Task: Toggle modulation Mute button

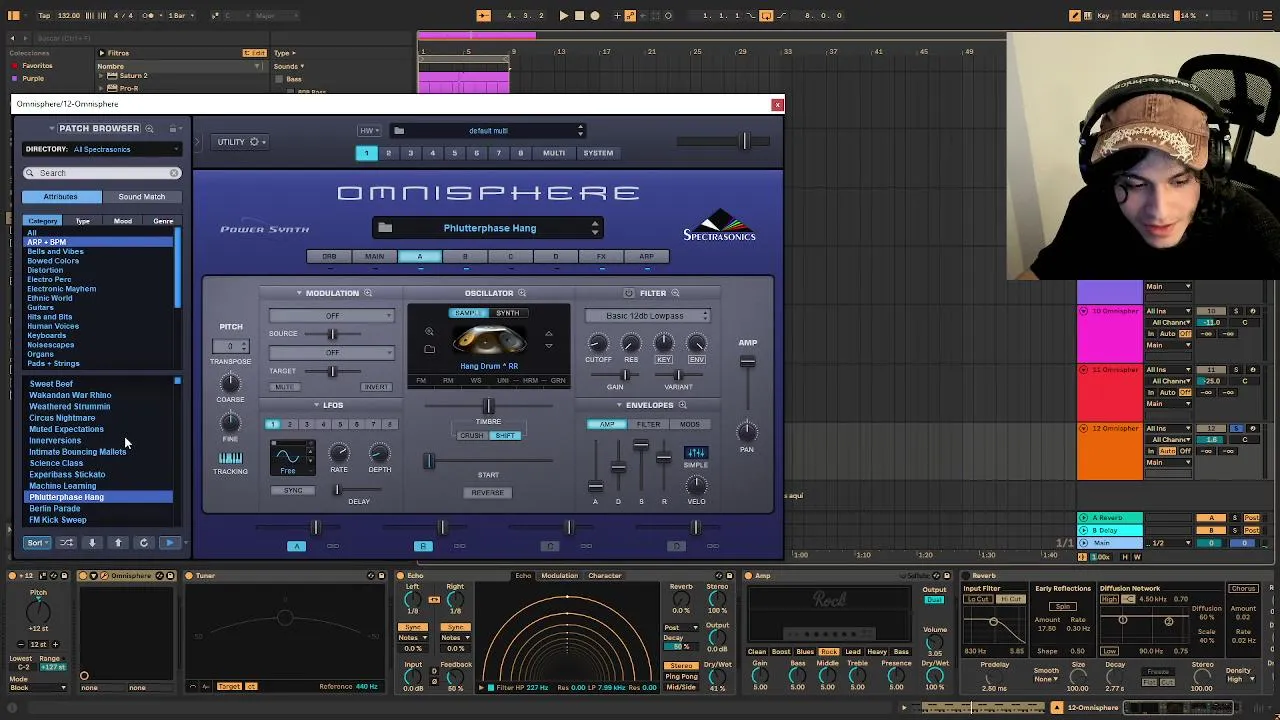Action: pos(285,387)
